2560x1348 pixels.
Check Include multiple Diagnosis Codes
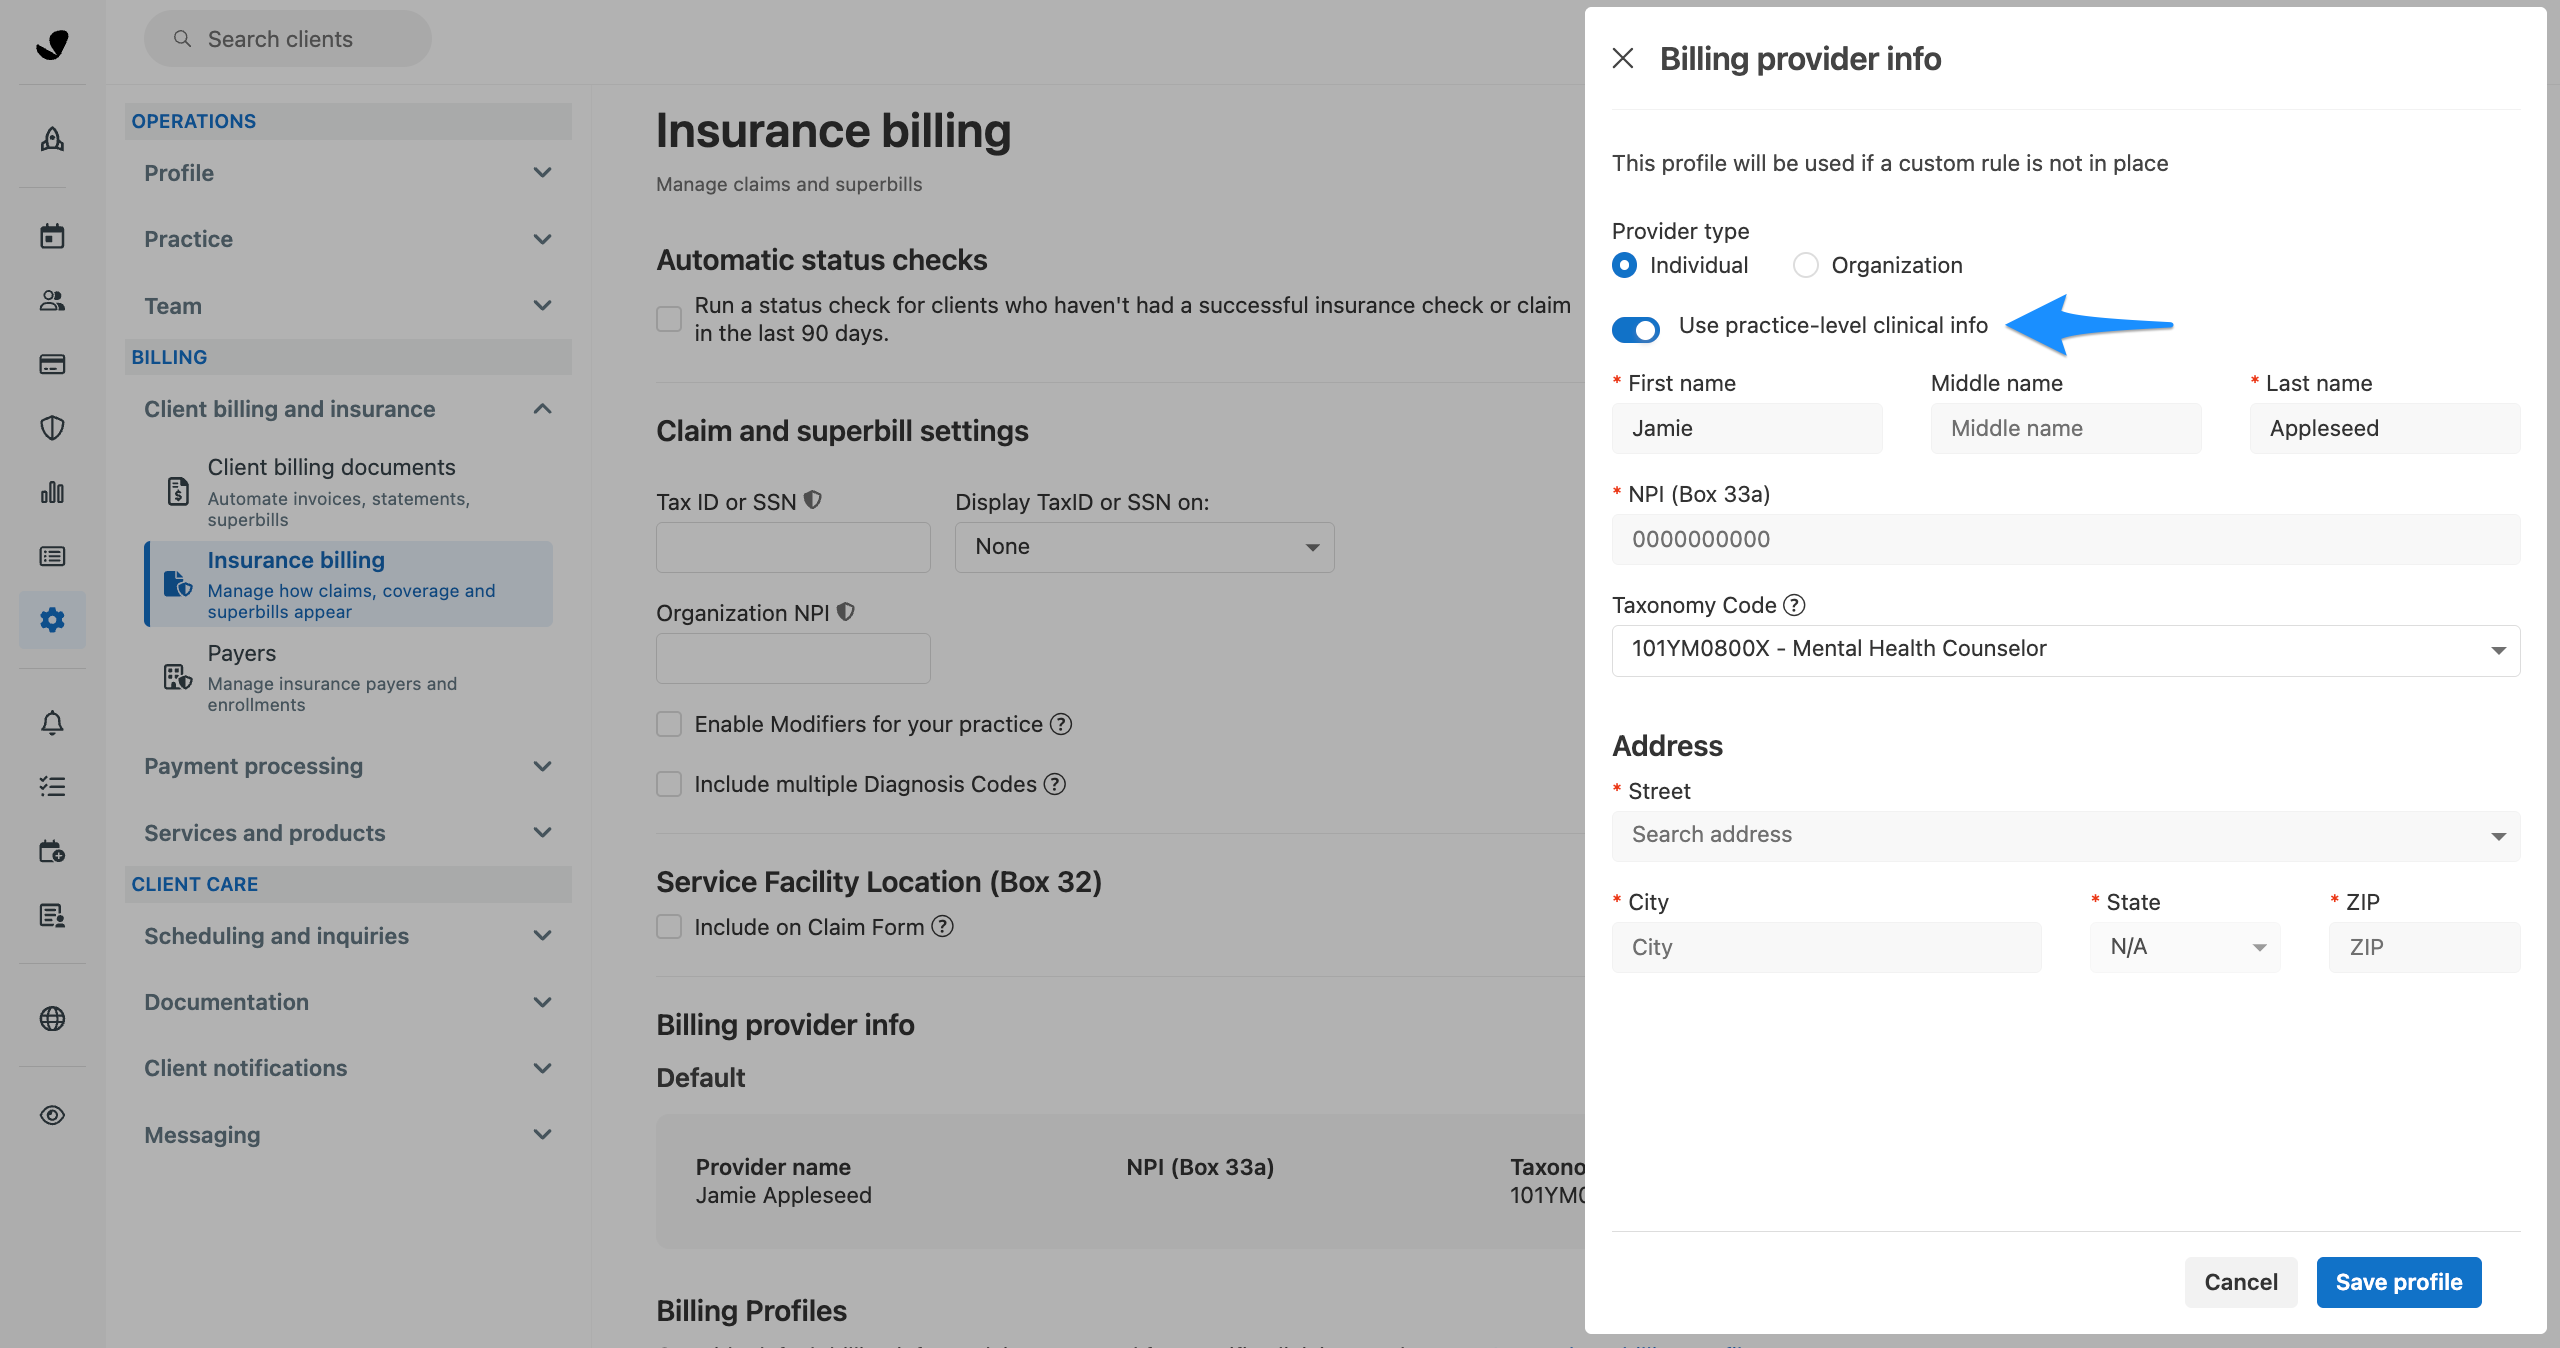pos(669,784)
